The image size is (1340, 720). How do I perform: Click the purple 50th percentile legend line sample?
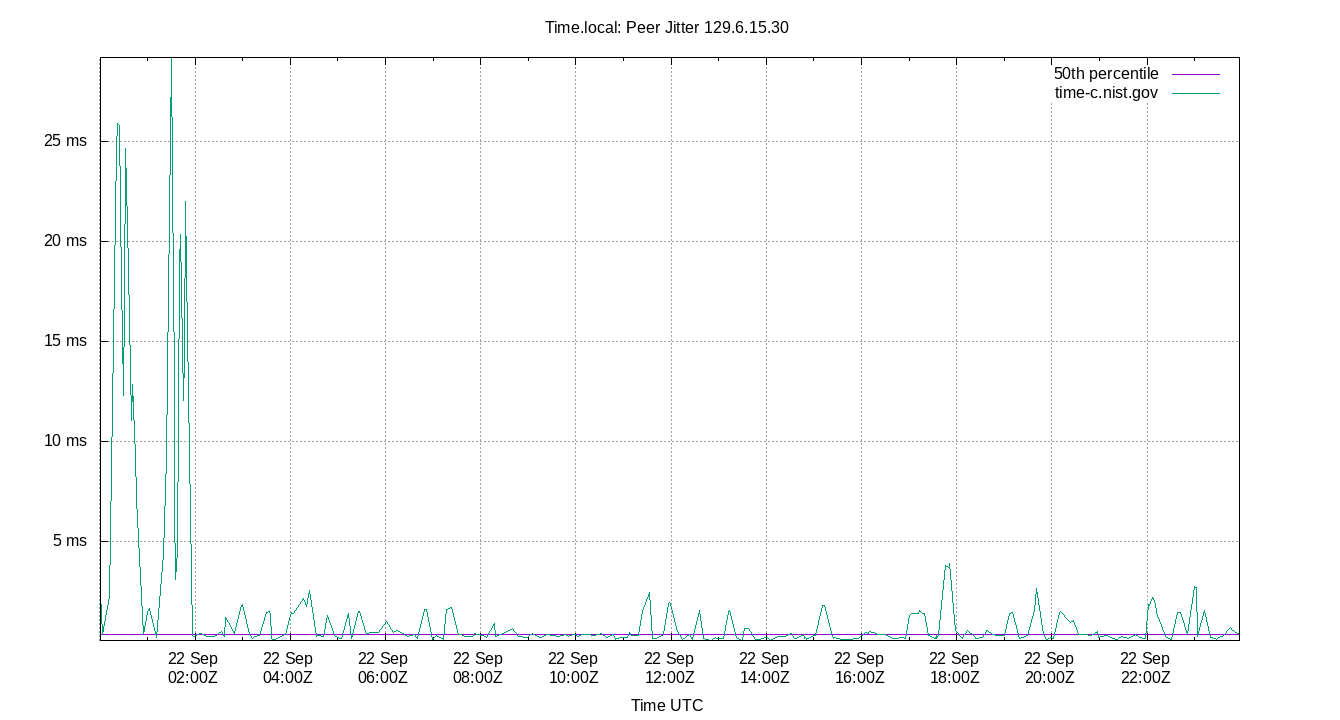pos(1195,74)
